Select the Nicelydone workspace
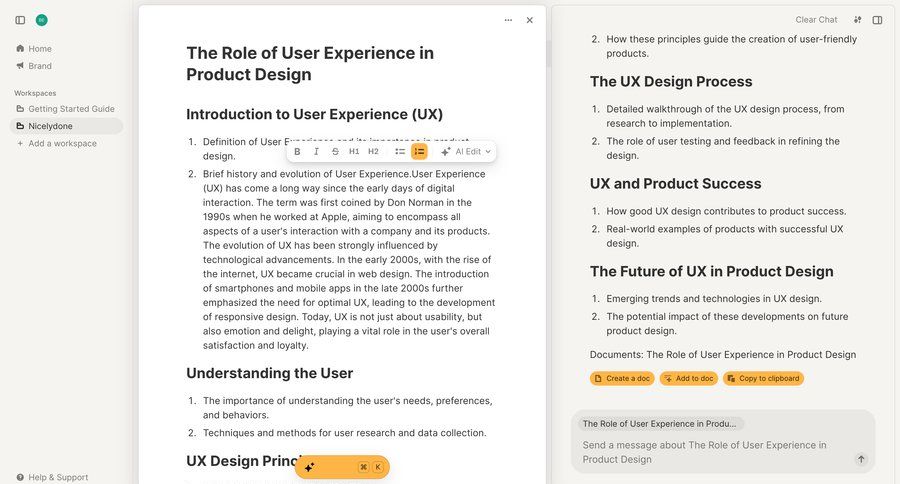 pos(66,126)
